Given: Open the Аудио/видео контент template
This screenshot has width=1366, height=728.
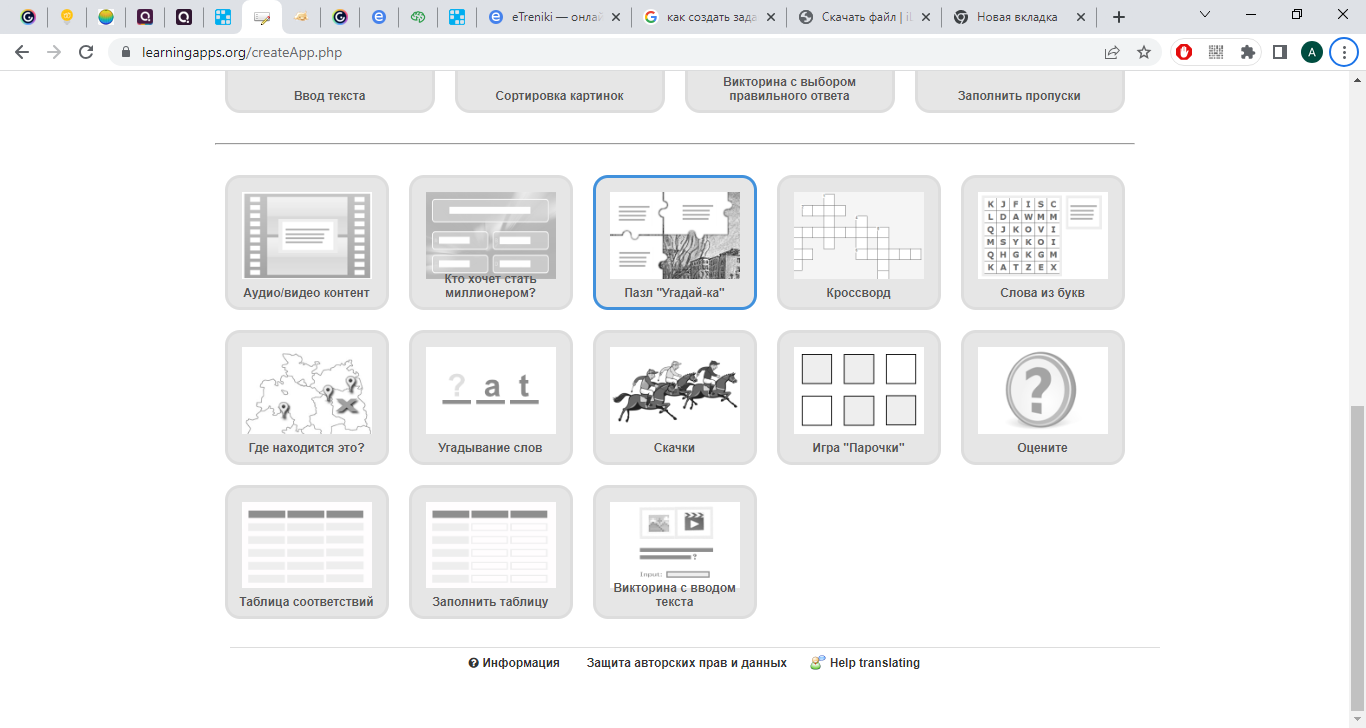Looking at the screenshot, I should (306, 242).
